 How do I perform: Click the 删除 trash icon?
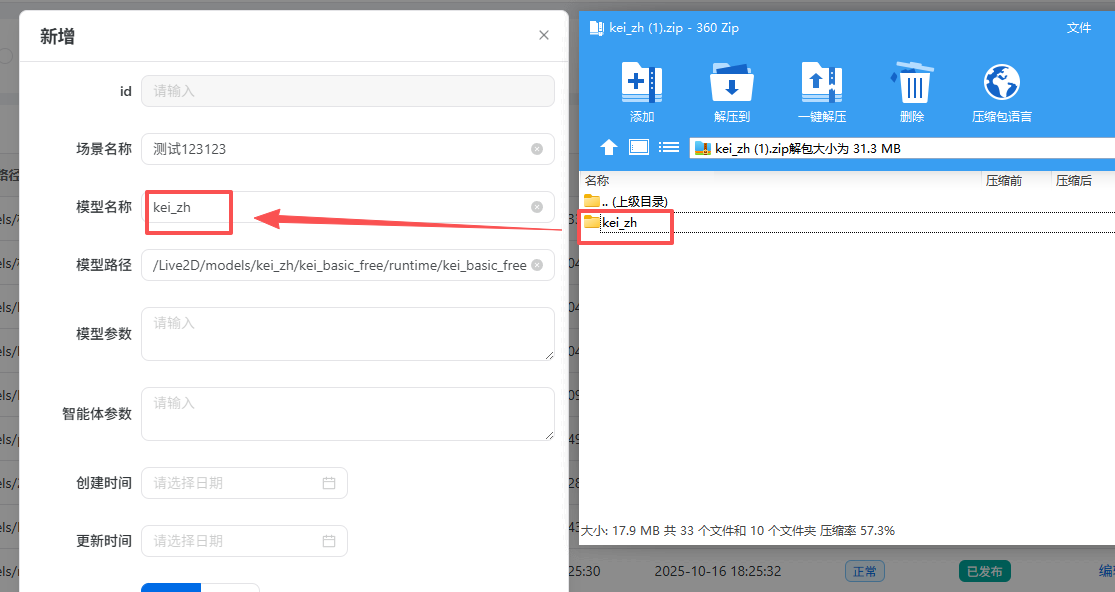pos(911,84)
